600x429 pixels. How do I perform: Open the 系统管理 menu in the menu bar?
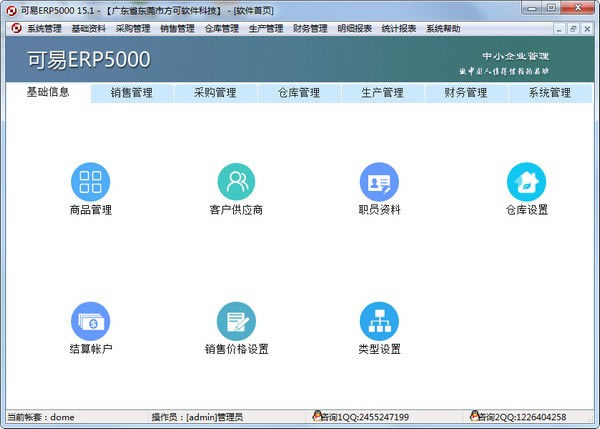click(44, 29)
